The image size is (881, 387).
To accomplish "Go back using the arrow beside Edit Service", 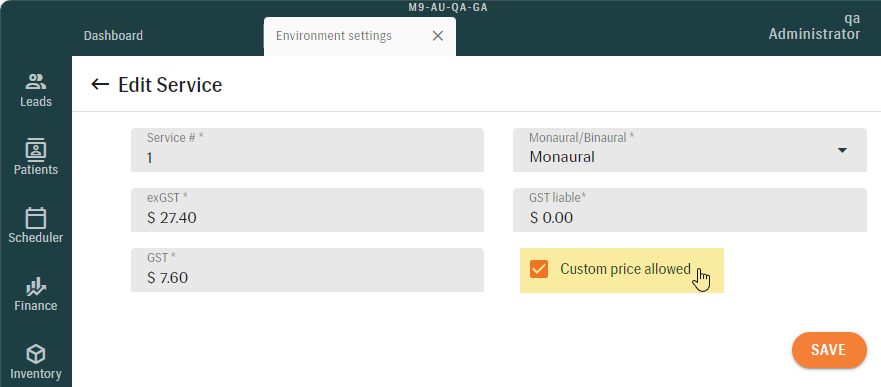I will tap(100, 85).
